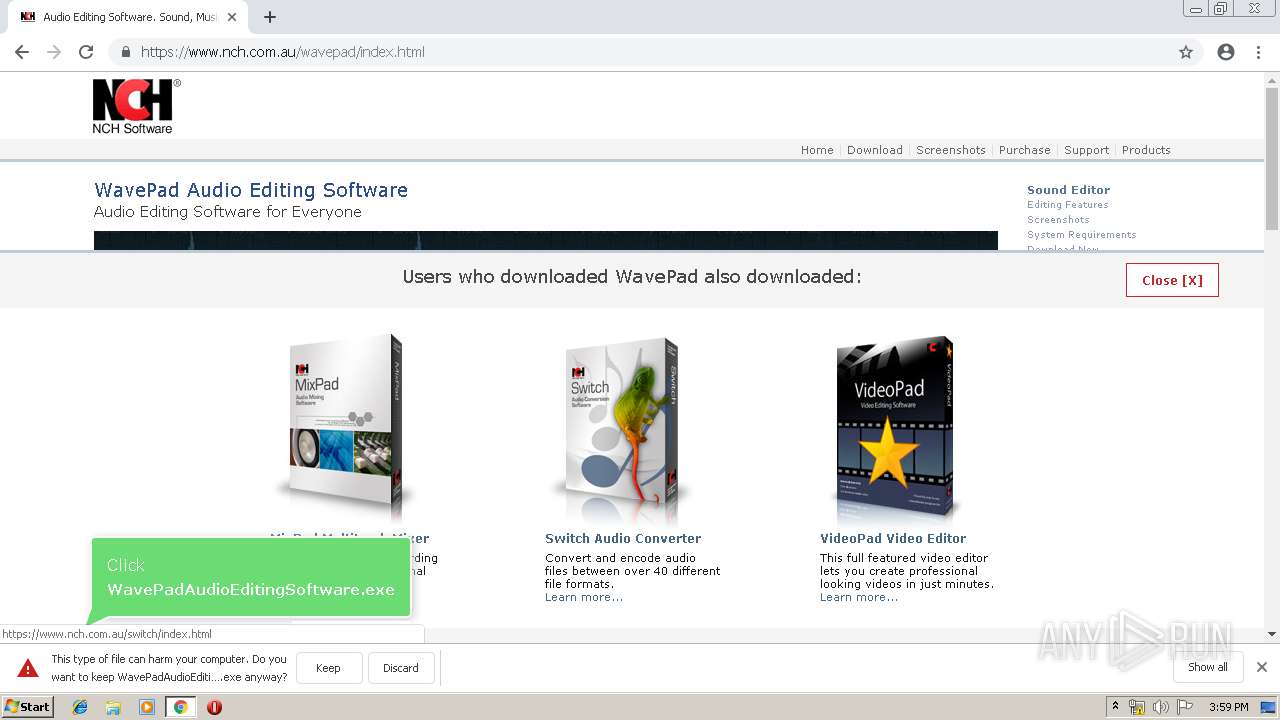Open the Products navigation link
This screenshot has width=1280, height=720.
[x=1146, y=150]
